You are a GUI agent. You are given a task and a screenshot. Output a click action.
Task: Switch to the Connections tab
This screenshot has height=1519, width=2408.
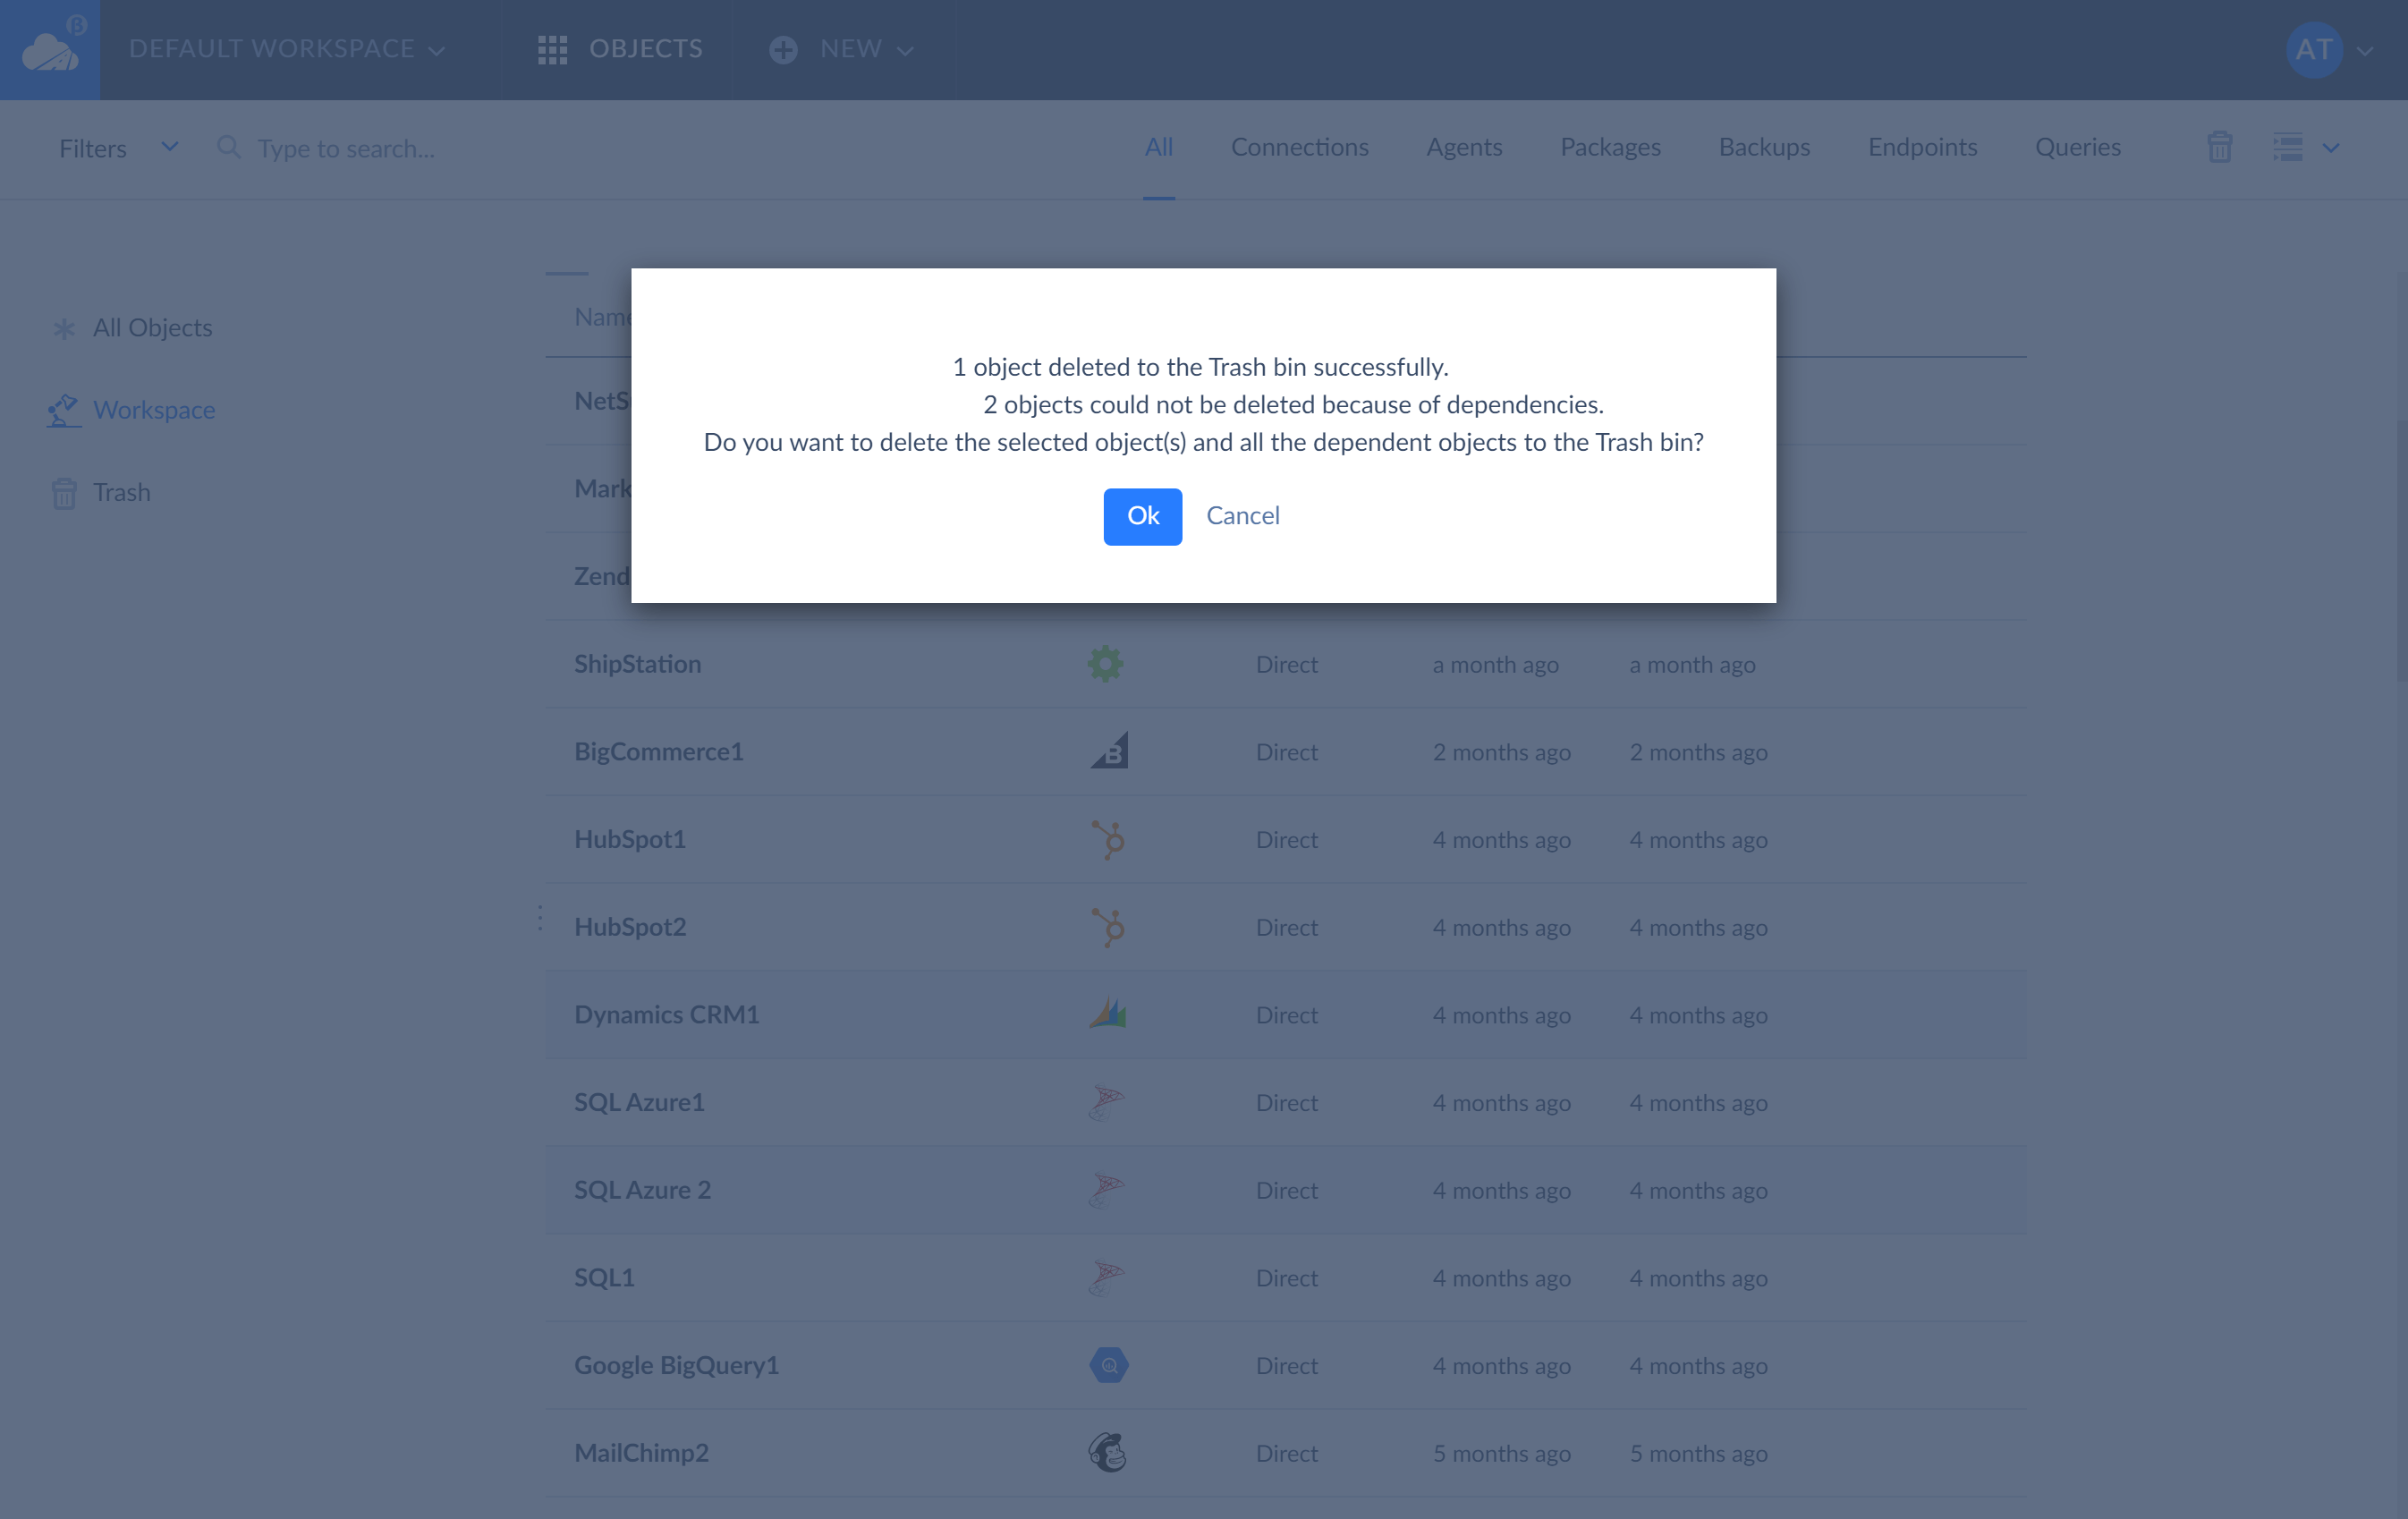(1299, 147)
